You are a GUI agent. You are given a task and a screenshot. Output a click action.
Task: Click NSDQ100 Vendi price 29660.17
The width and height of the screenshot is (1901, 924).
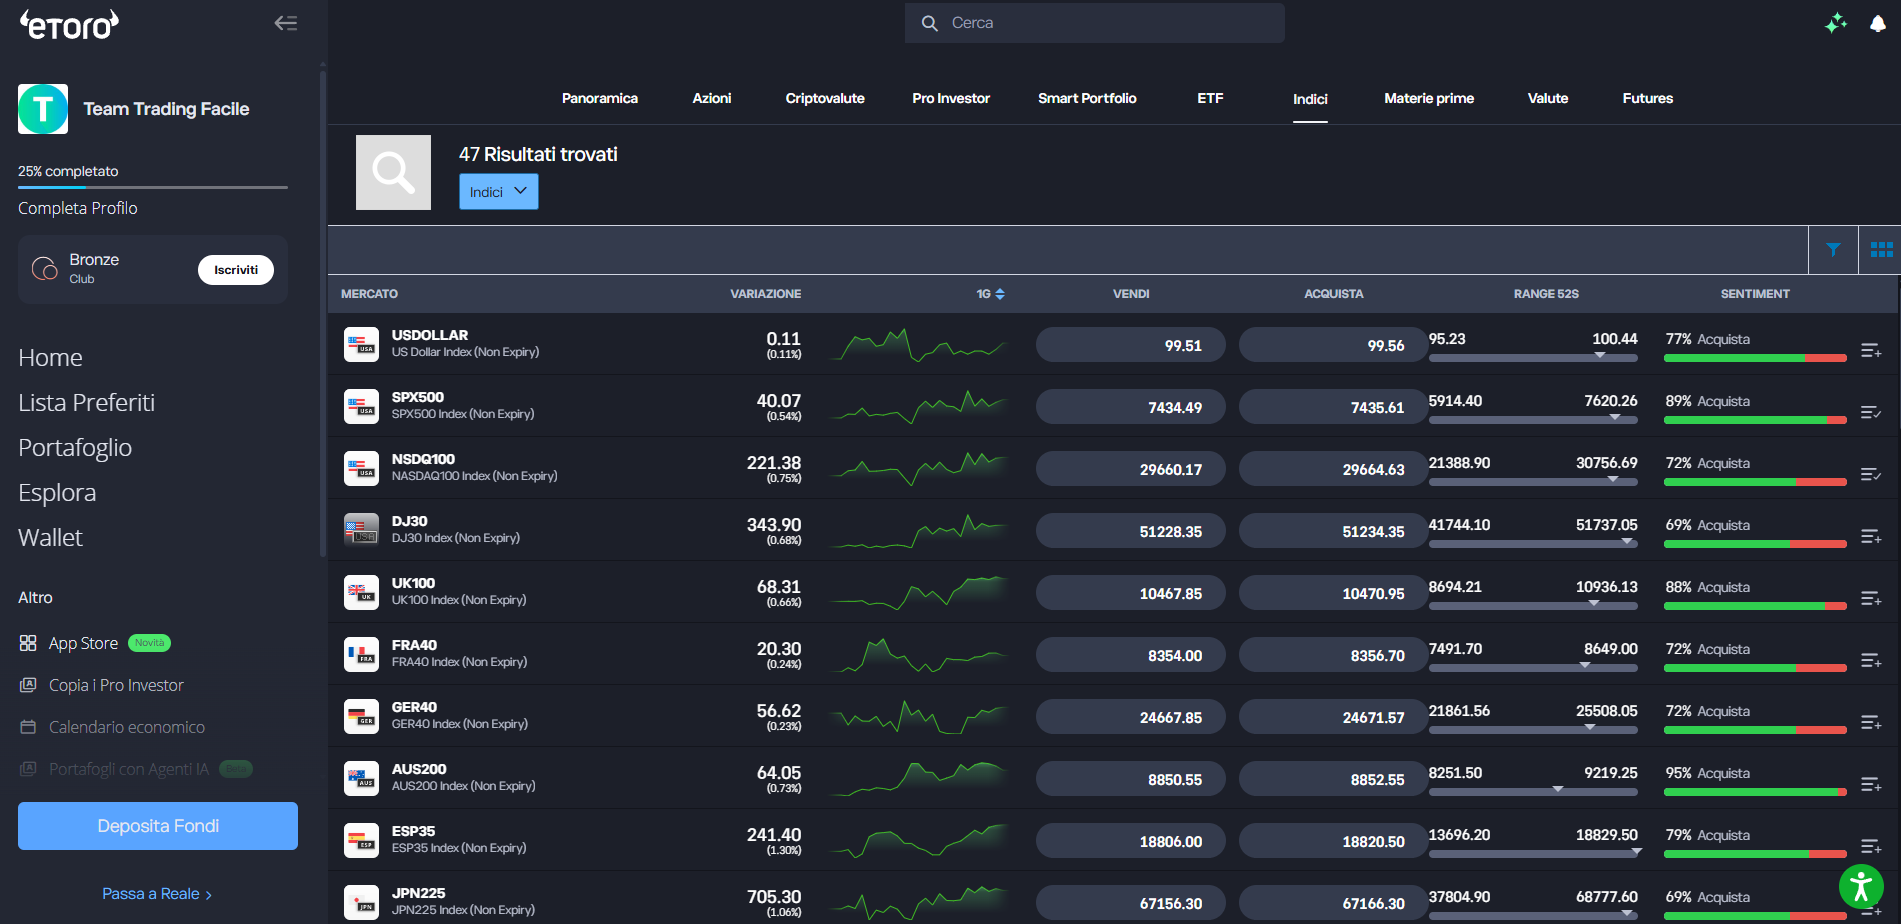1131,469
